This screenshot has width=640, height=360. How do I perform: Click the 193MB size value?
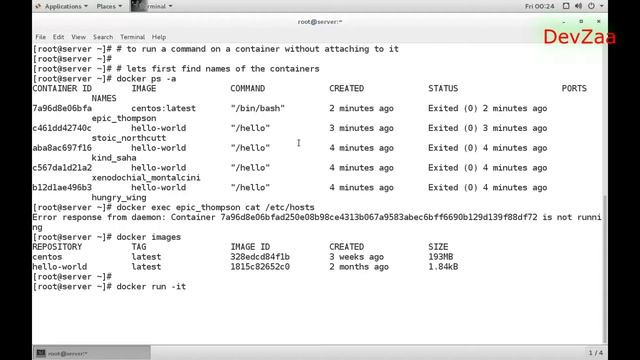(x=441, y=257)
